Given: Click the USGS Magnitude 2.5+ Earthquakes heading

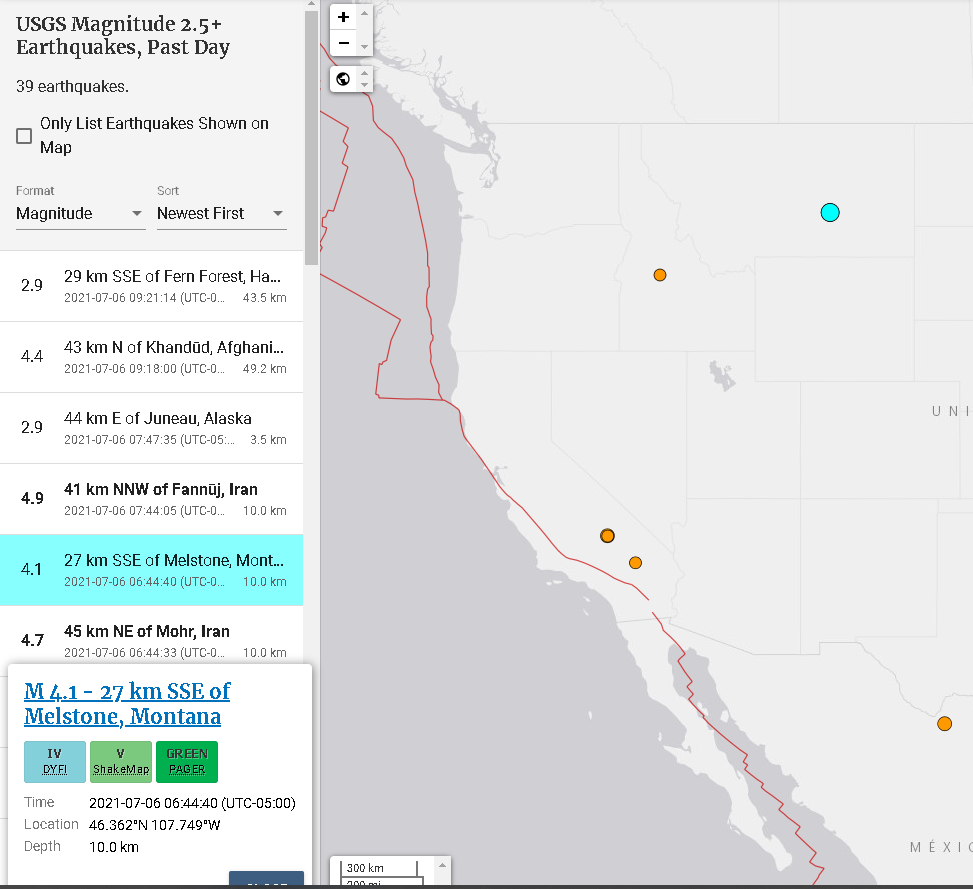Looking at the screenshot, I should pos(123,35).
